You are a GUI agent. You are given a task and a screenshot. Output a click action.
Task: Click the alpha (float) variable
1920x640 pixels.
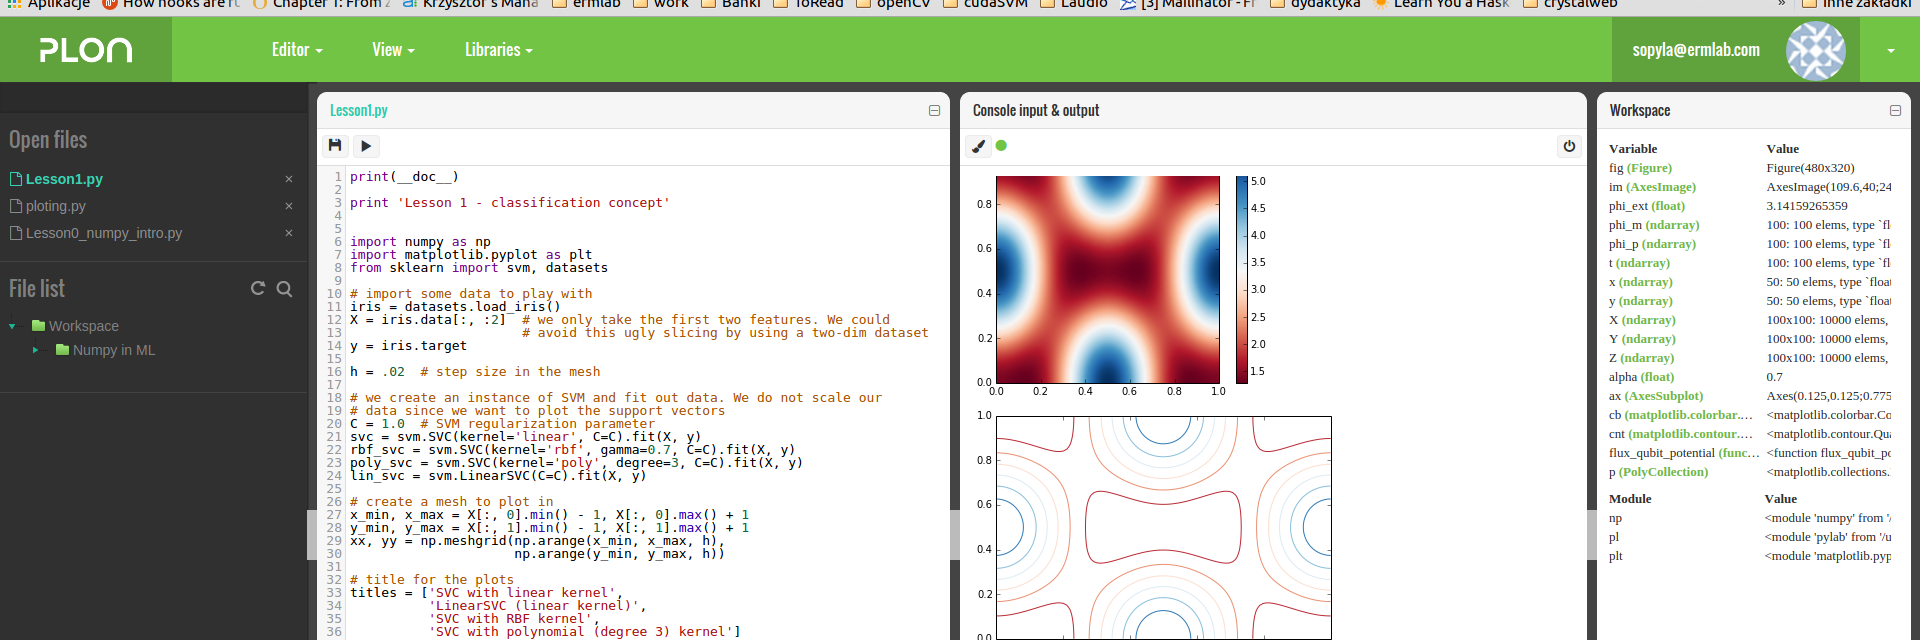point(1640,377)
